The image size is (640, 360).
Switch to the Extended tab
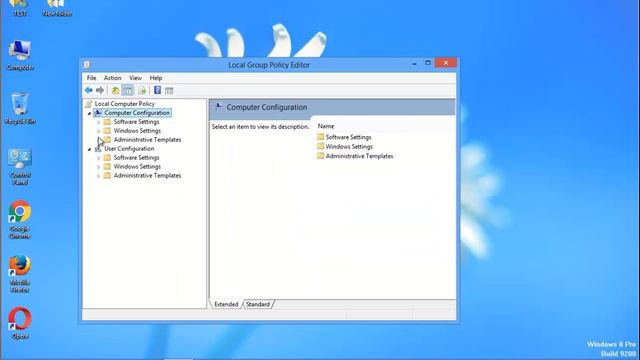(226, 304)
